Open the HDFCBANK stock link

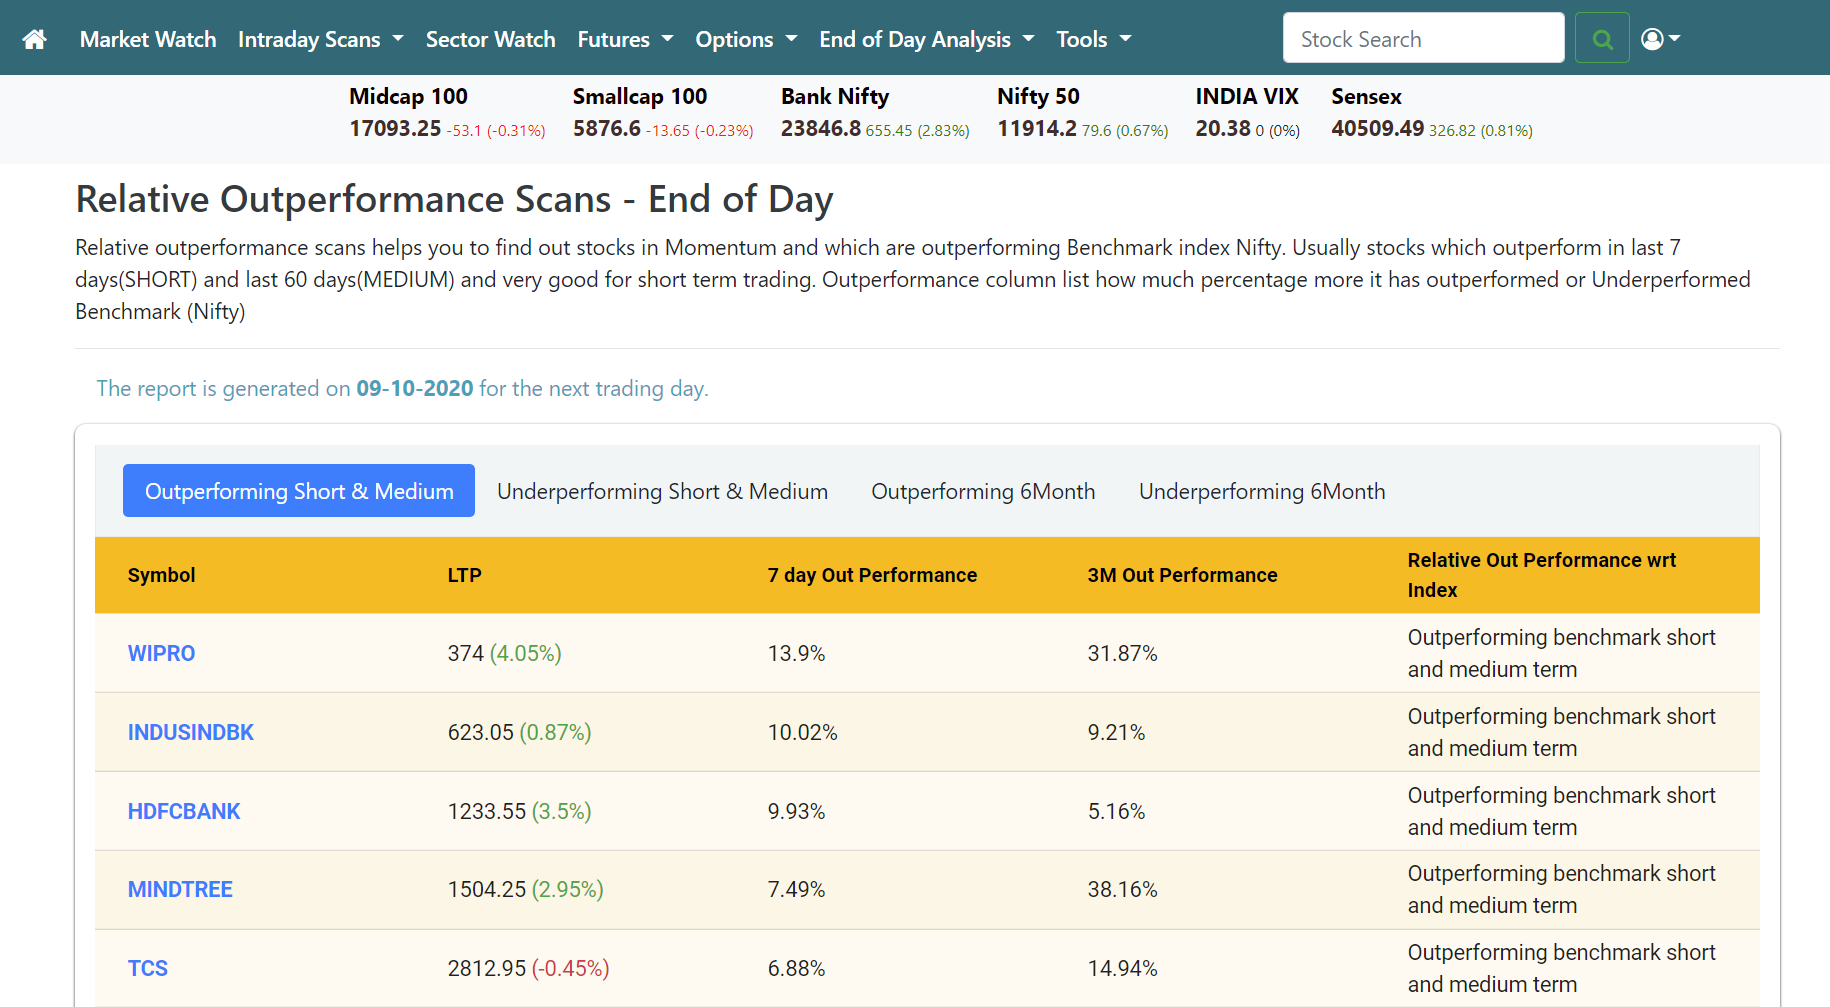point(184,811)
